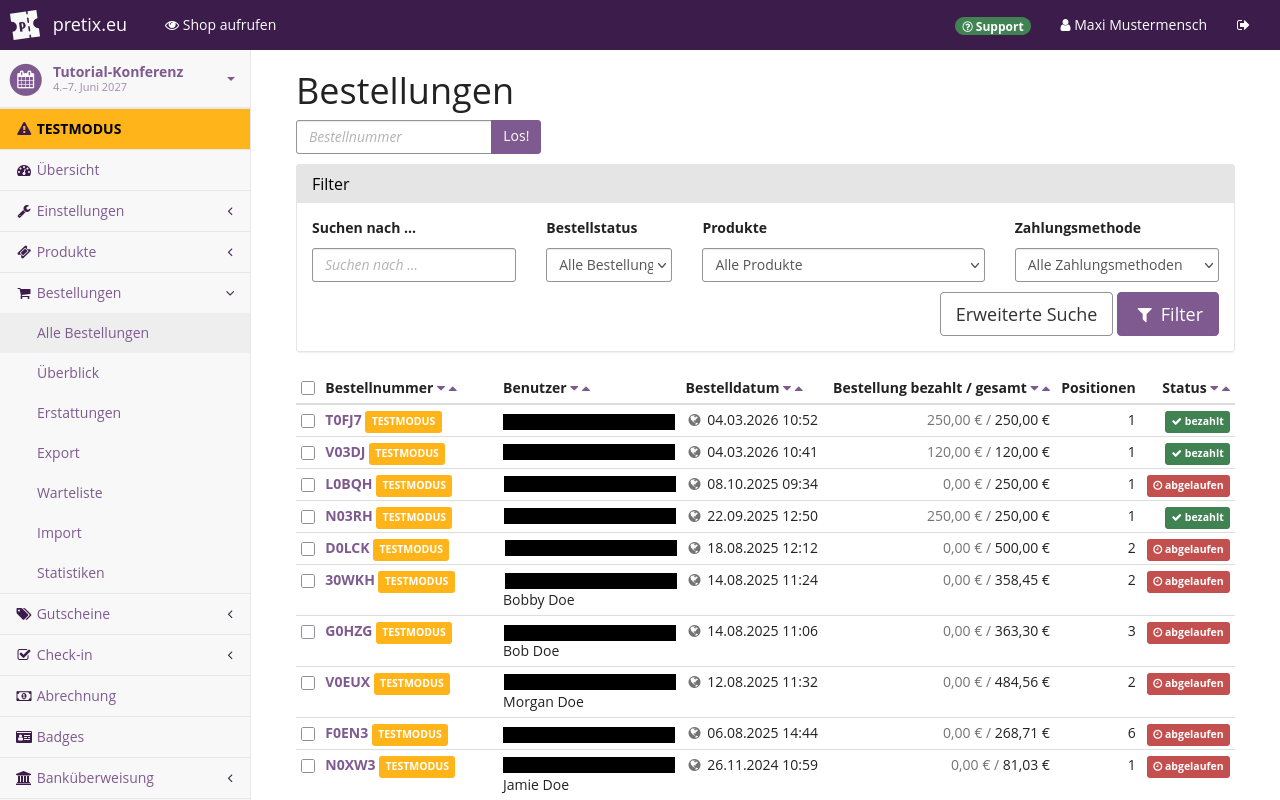
Task: Open the Alle Produkte dropdown
Action: 844,265
